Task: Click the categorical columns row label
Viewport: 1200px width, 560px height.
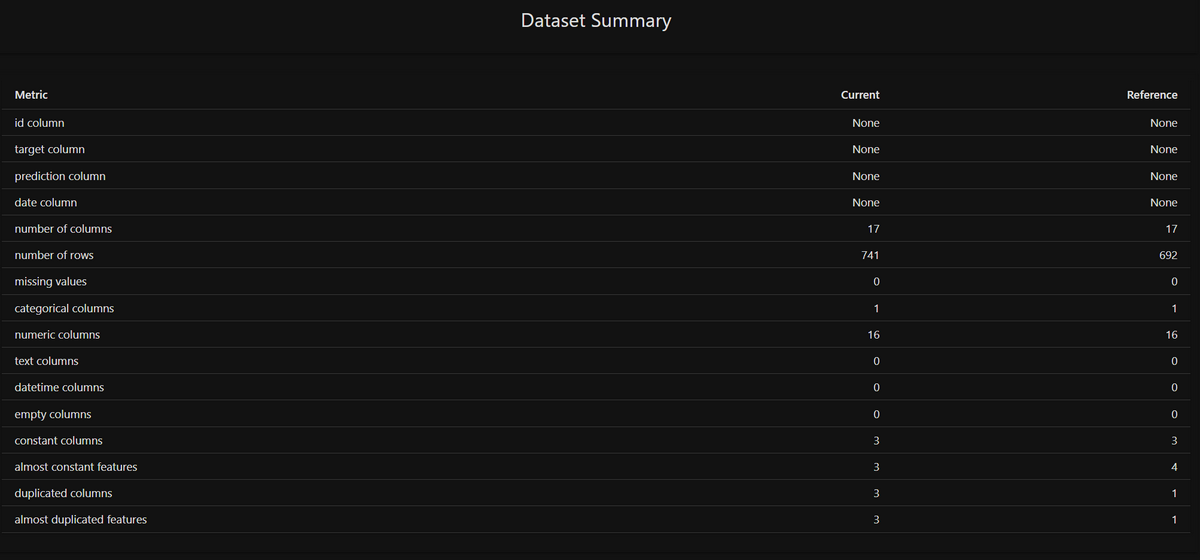Action: coord(64,308)
